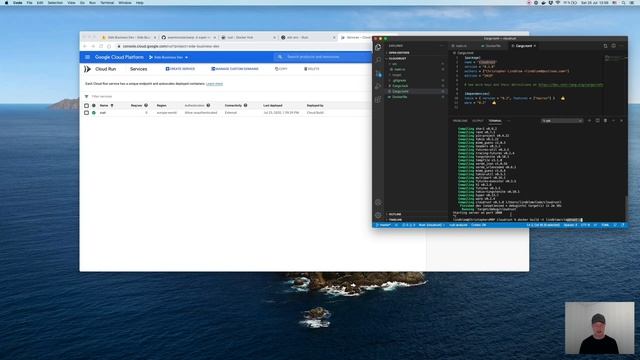Tick the checkbox for the service row
Viewport: 640px width, 360px height.
[x=86, y=113]
